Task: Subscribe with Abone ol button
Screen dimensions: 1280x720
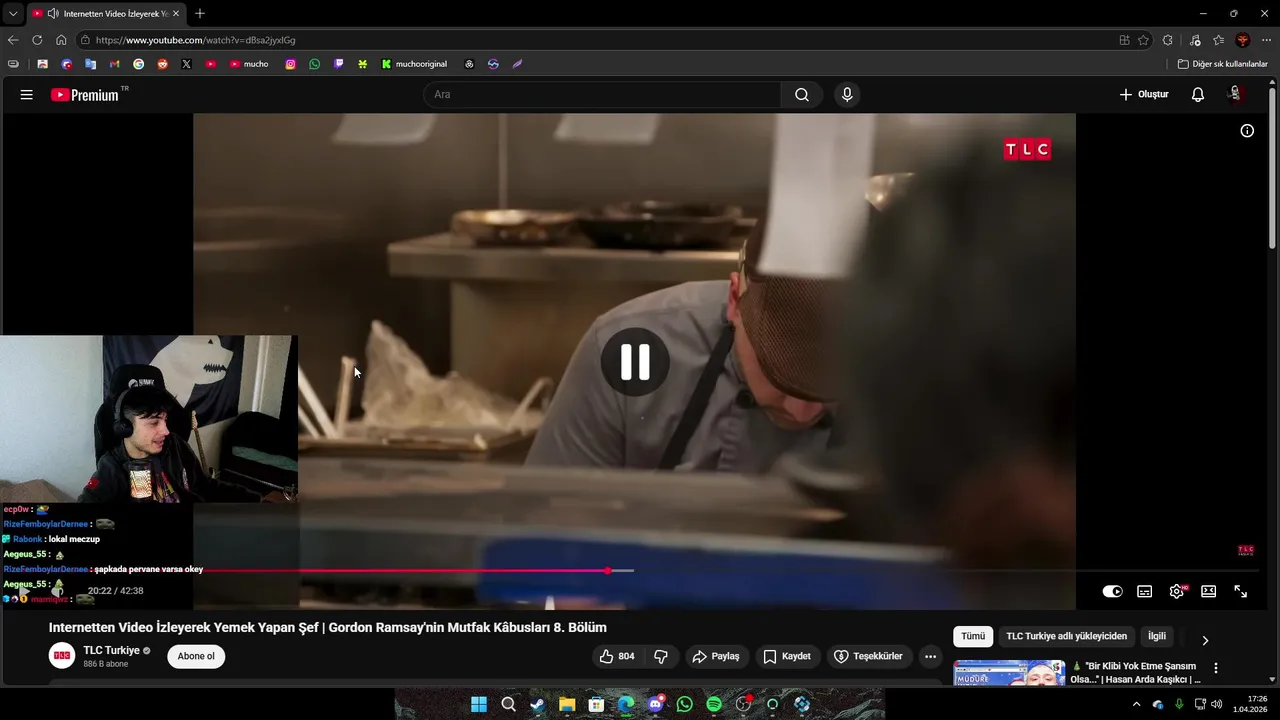Action: tap(196, 657)
